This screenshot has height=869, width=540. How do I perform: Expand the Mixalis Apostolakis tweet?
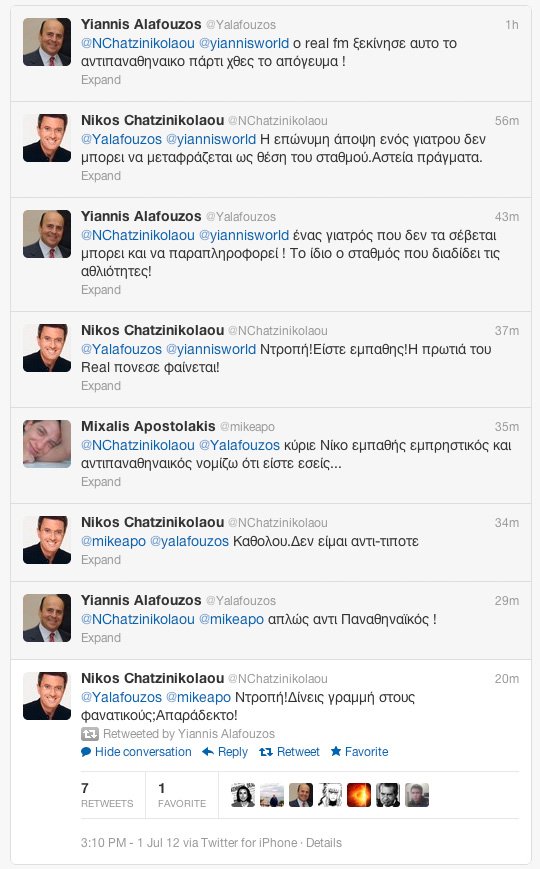(101, 482)
